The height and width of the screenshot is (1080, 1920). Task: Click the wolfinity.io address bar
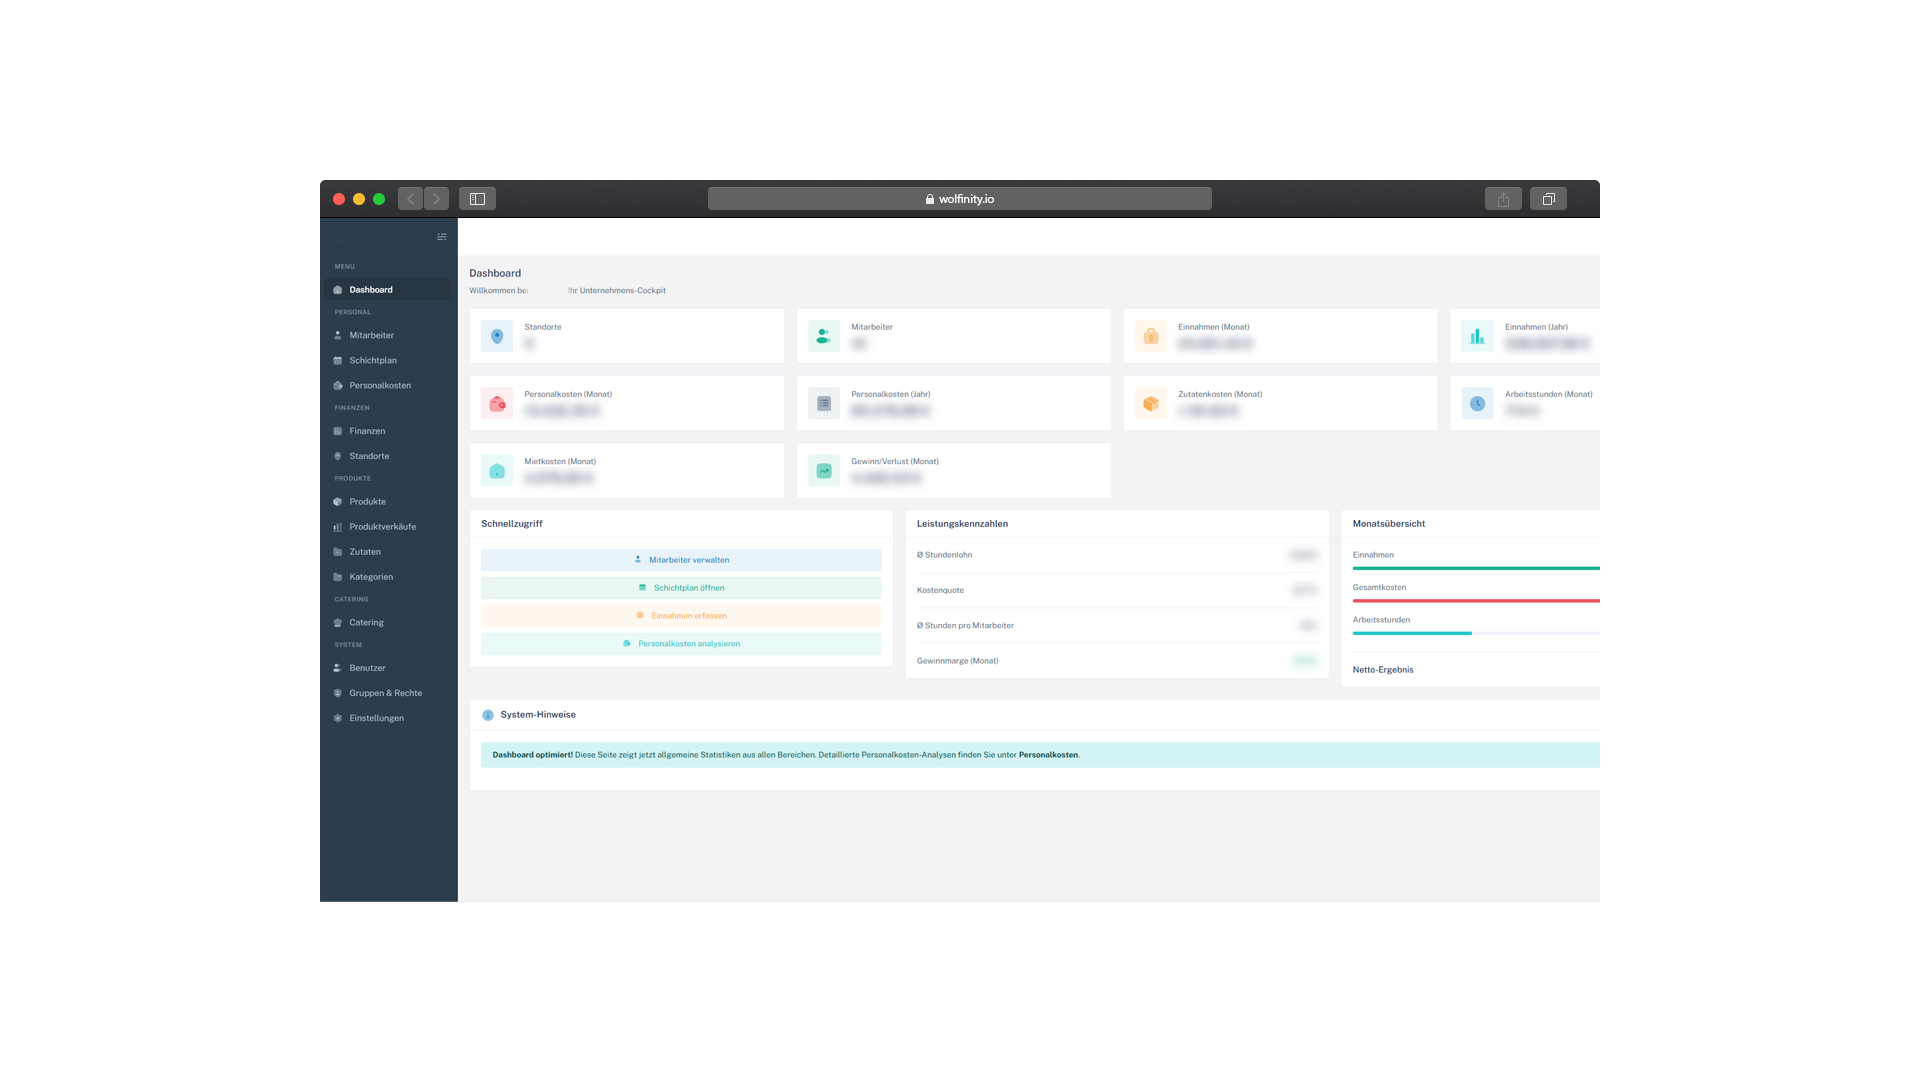point(959,199)
